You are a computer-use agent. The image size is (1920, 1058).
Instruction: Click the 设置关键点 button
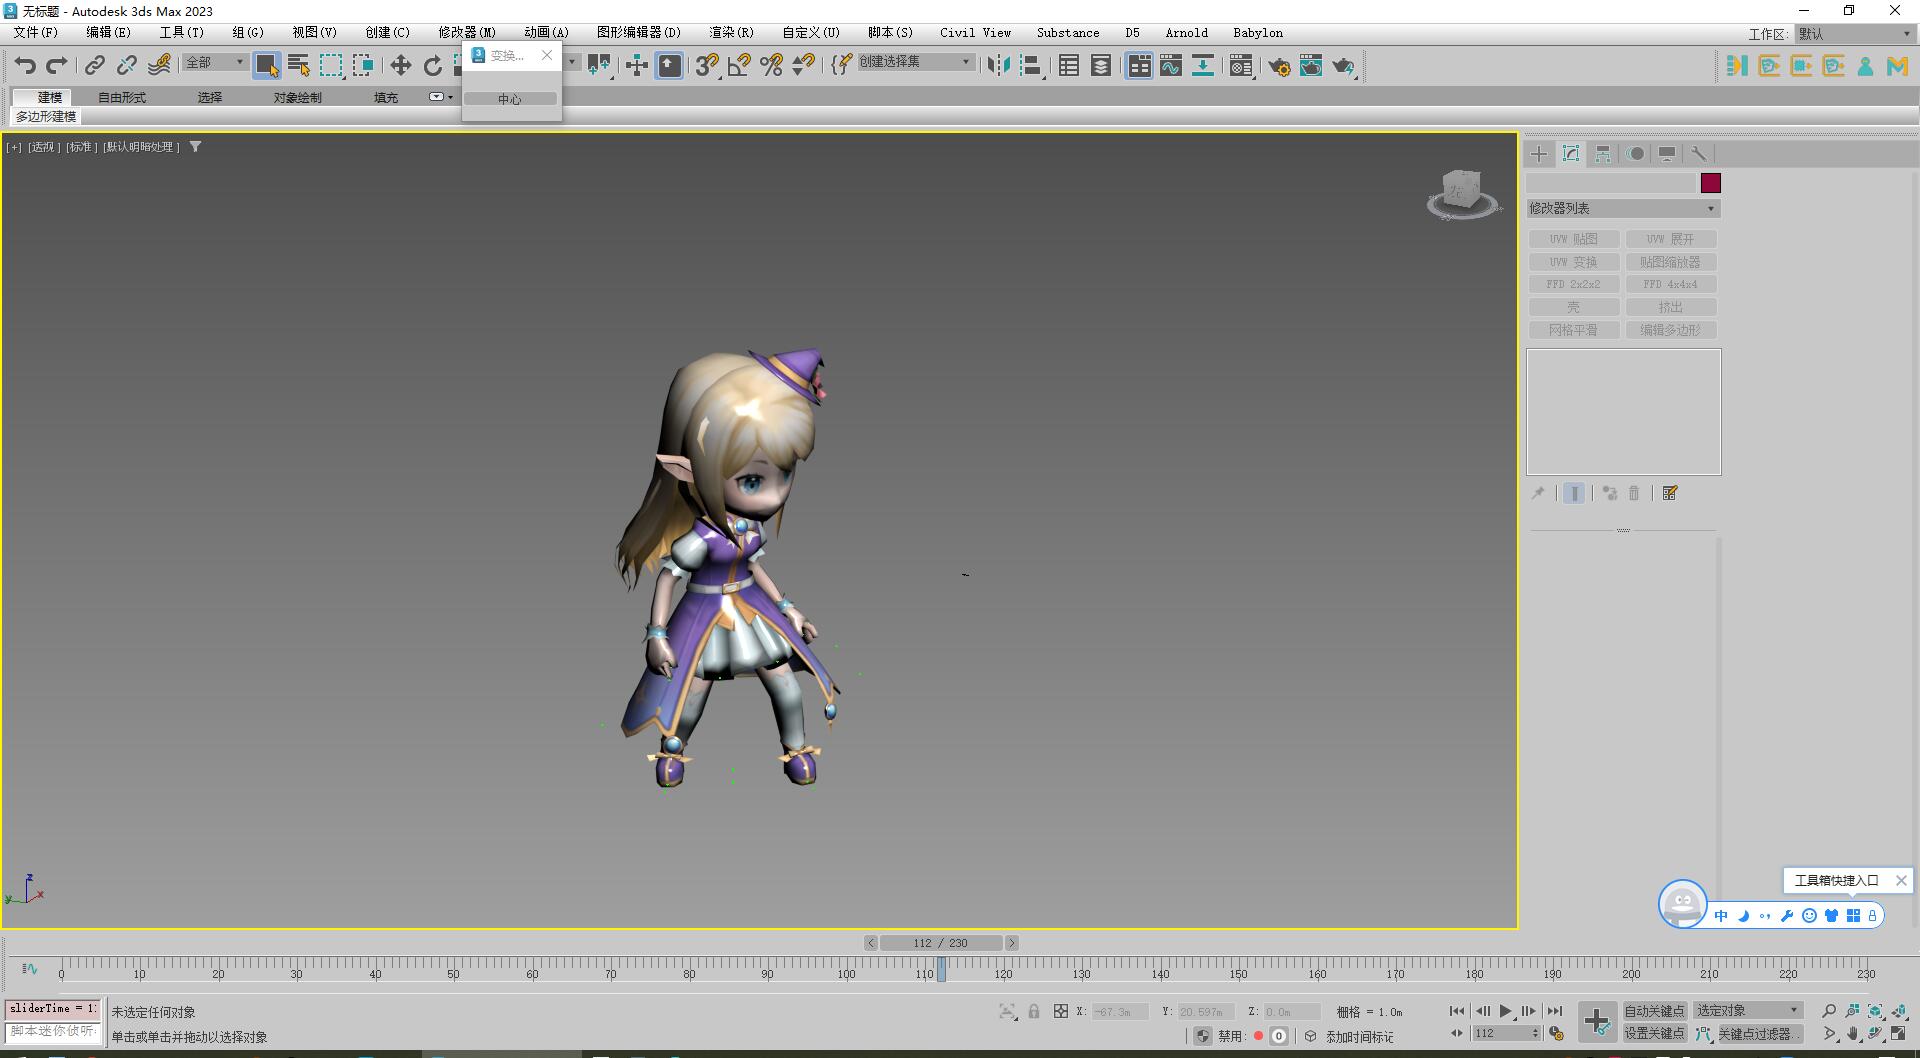[1654, 1034]
